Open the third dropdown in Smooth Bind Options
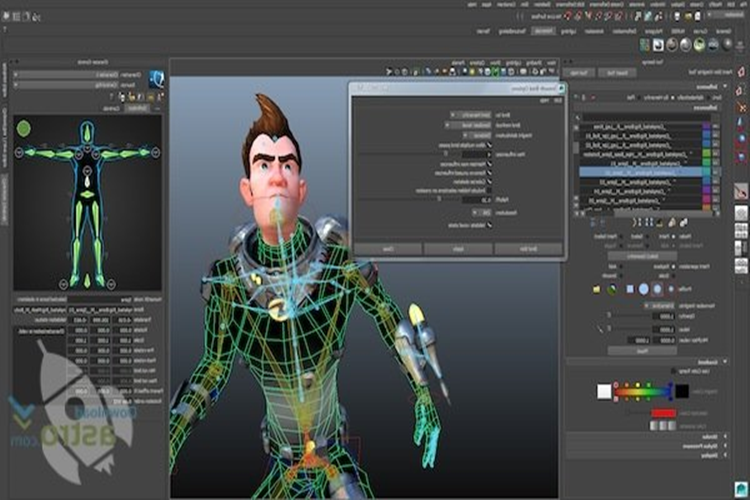 477,135
